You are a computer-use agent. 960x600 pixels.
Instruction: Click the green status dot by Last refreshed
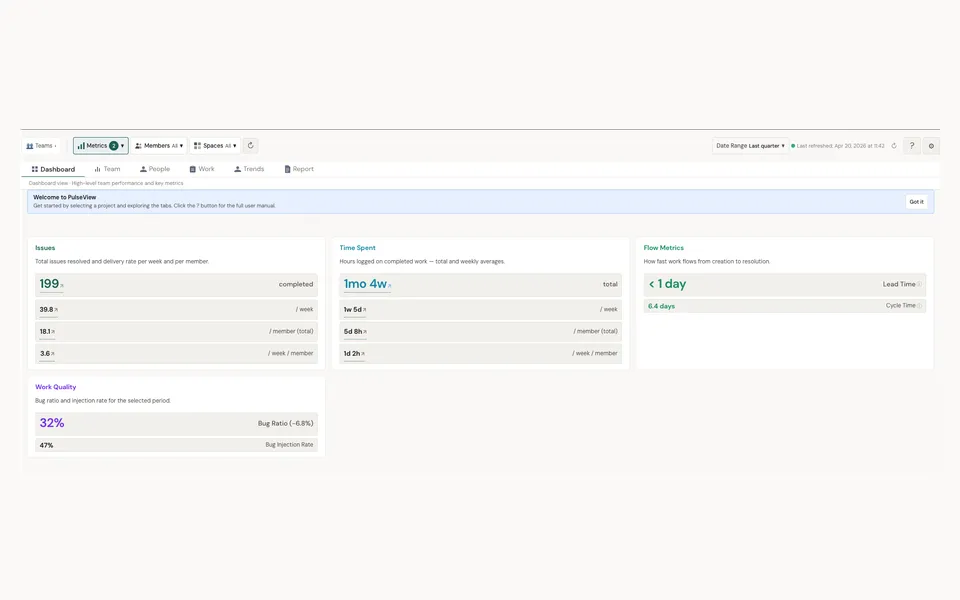[x=793, y=146]
